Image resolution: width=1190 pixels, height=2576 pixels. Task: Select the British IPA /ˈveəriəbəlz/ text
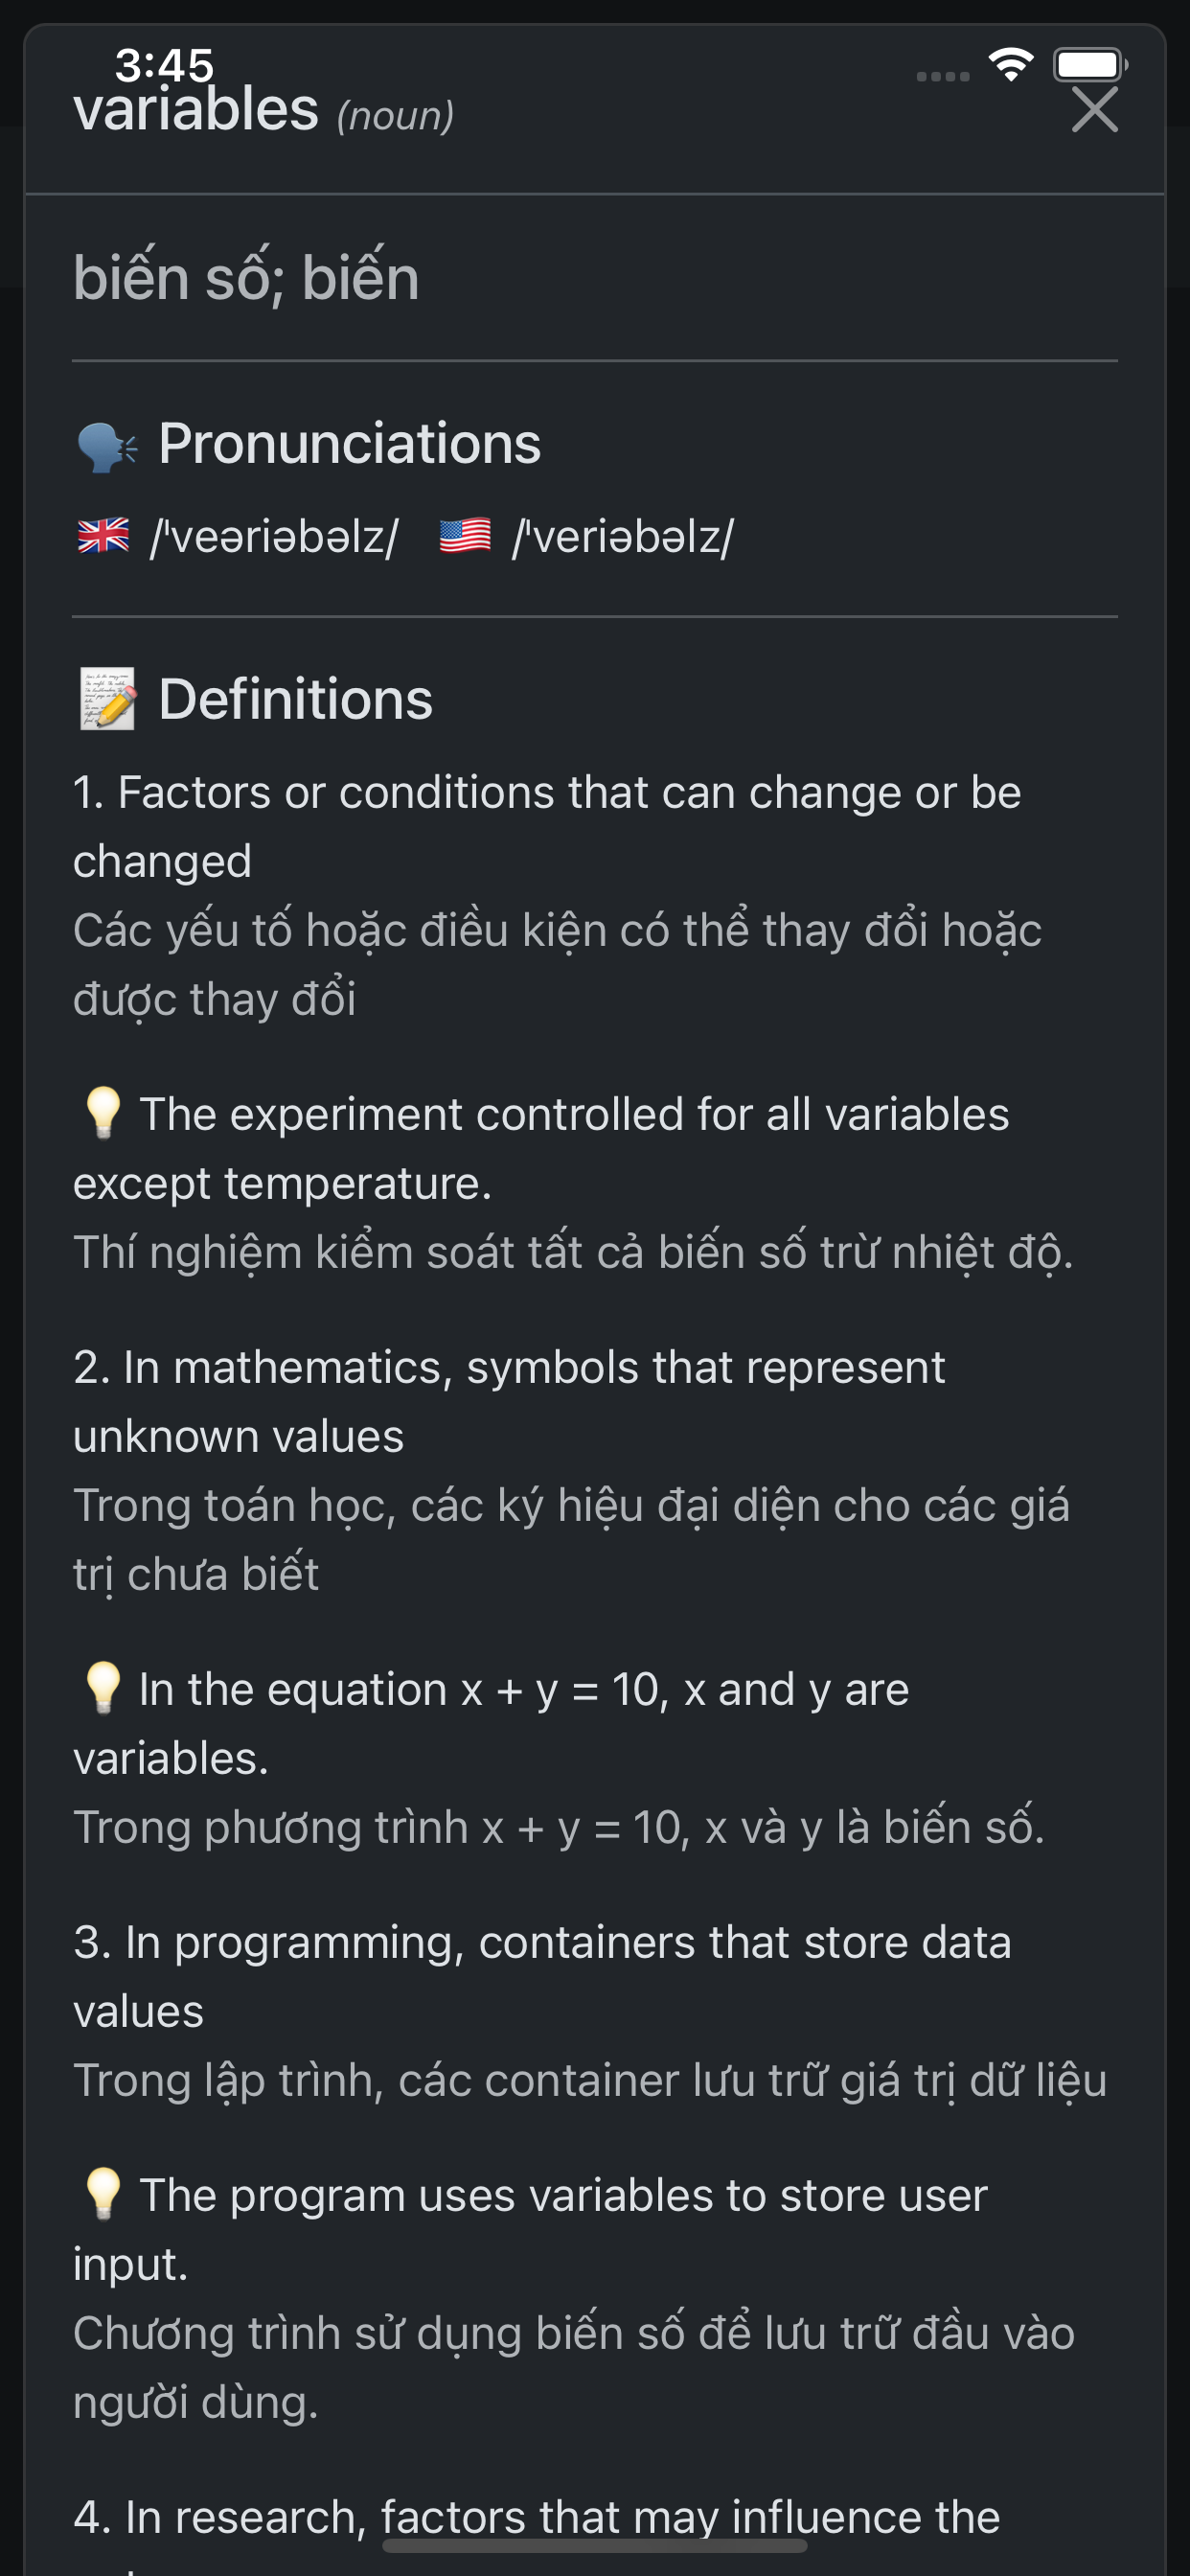tap(274, 537)
